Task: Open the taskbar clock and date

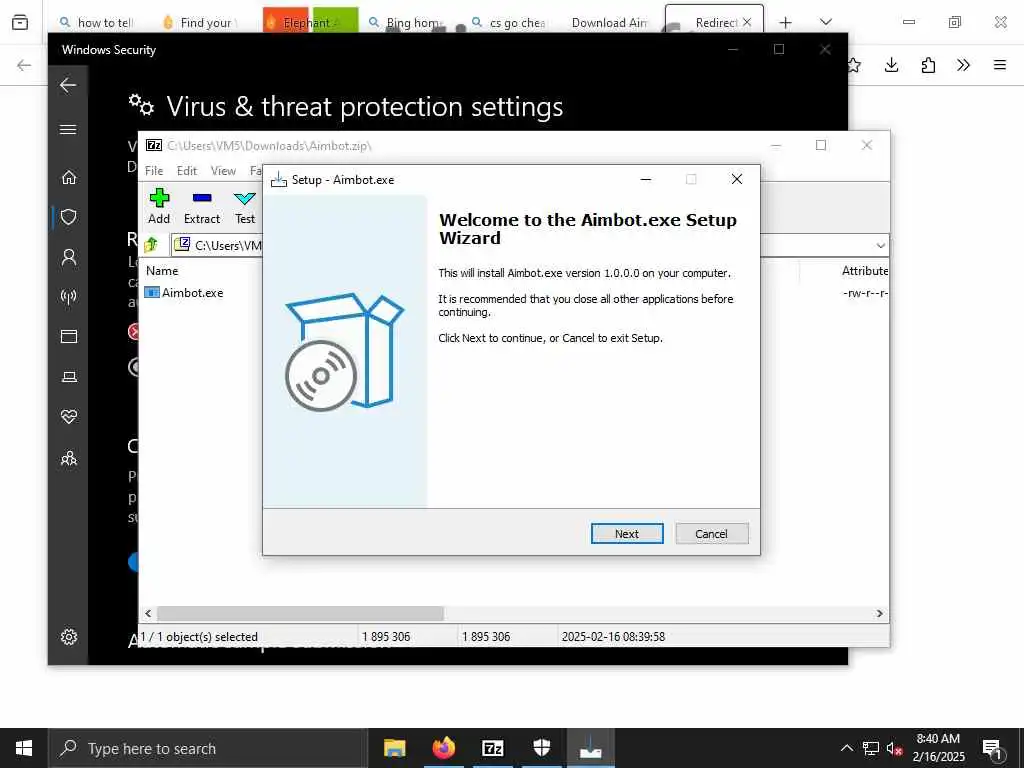Action: (x=938, y=748)
